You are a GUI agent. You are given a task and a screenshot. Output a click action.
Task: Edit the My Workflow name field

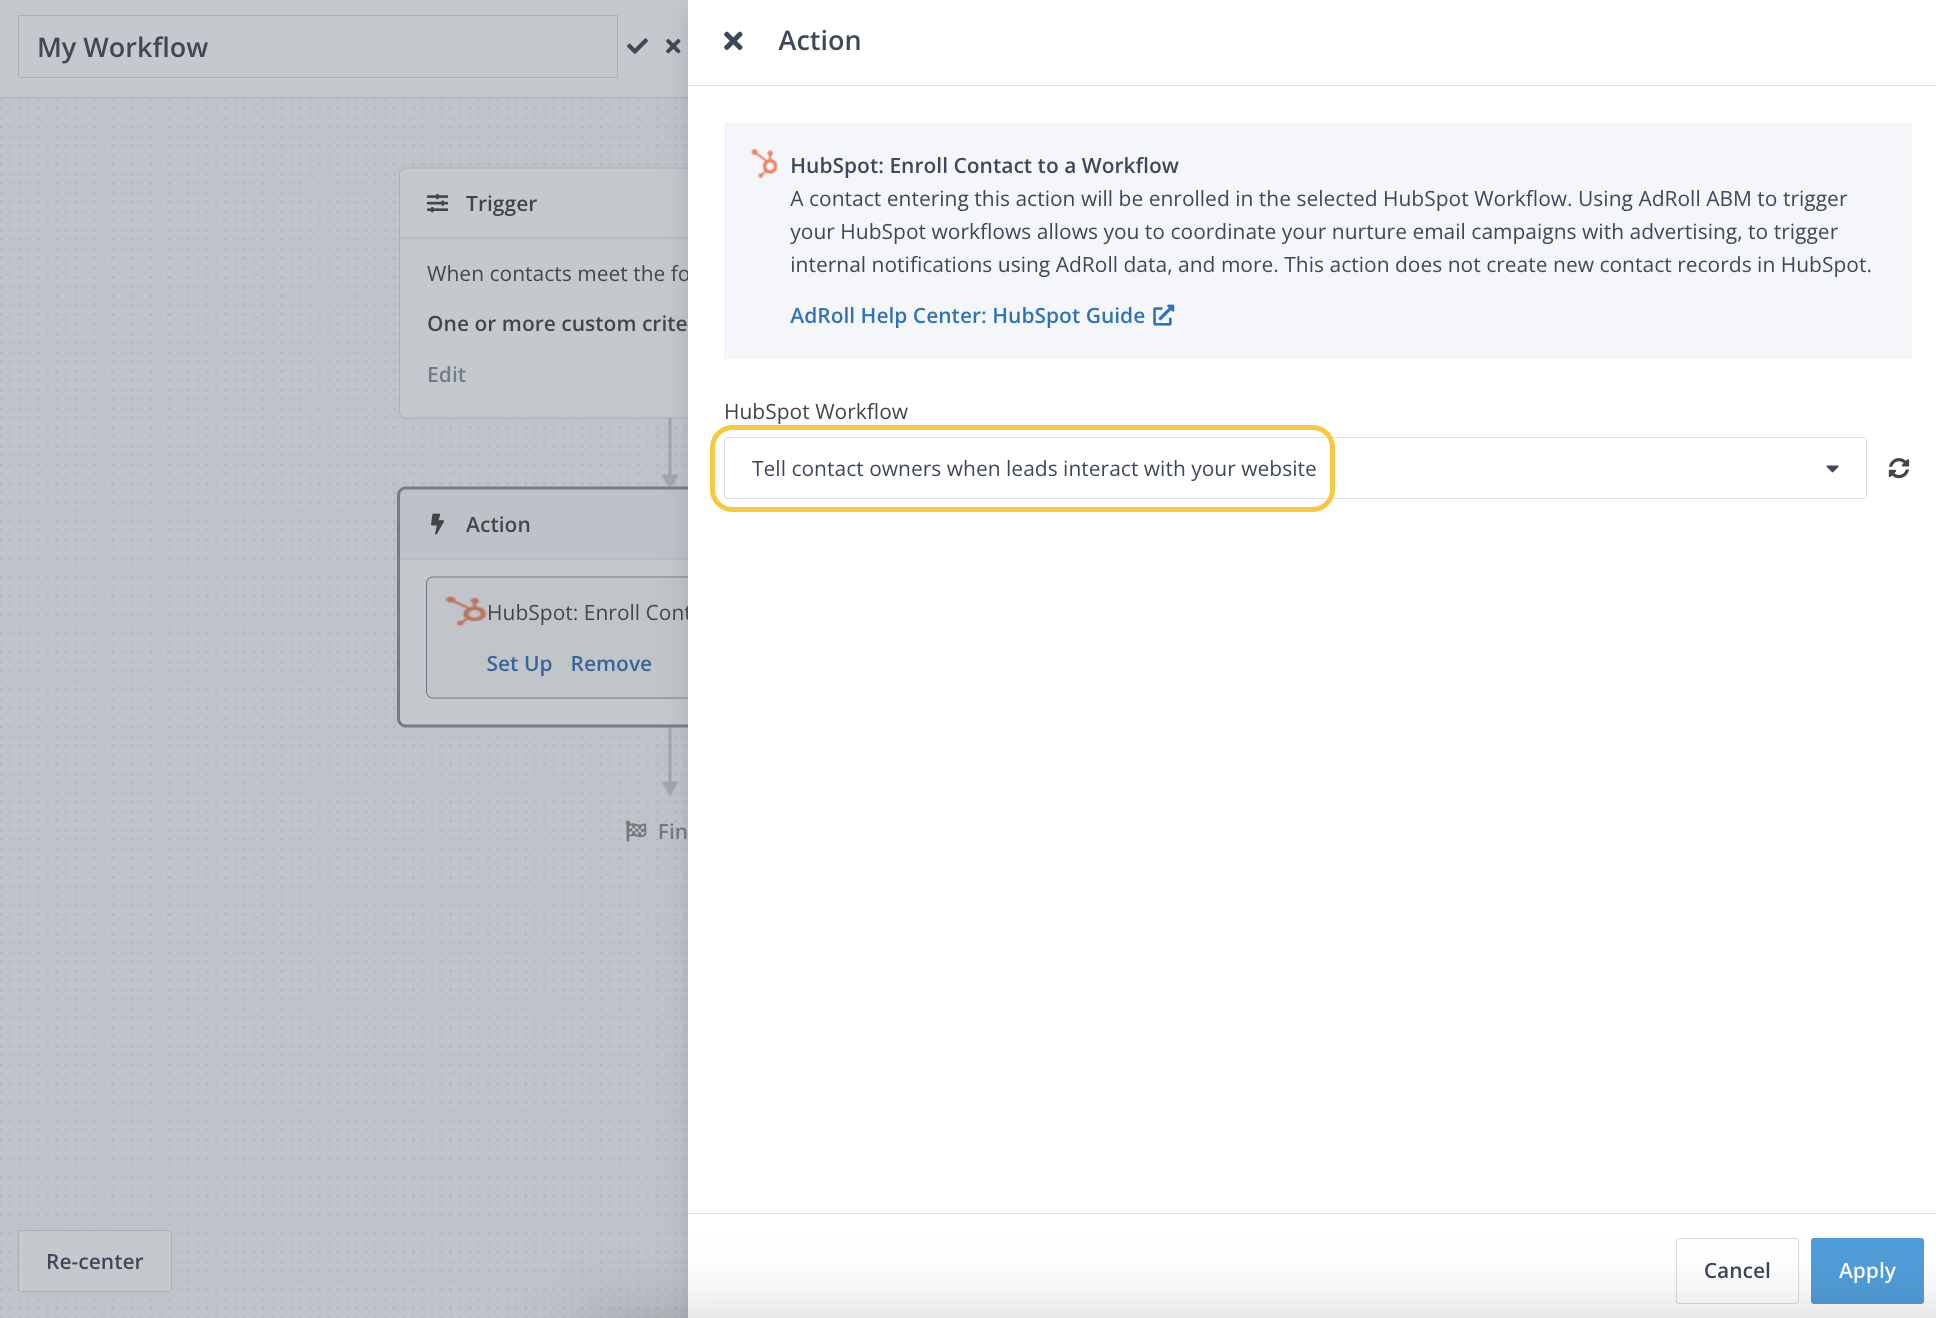click(318, 47)
